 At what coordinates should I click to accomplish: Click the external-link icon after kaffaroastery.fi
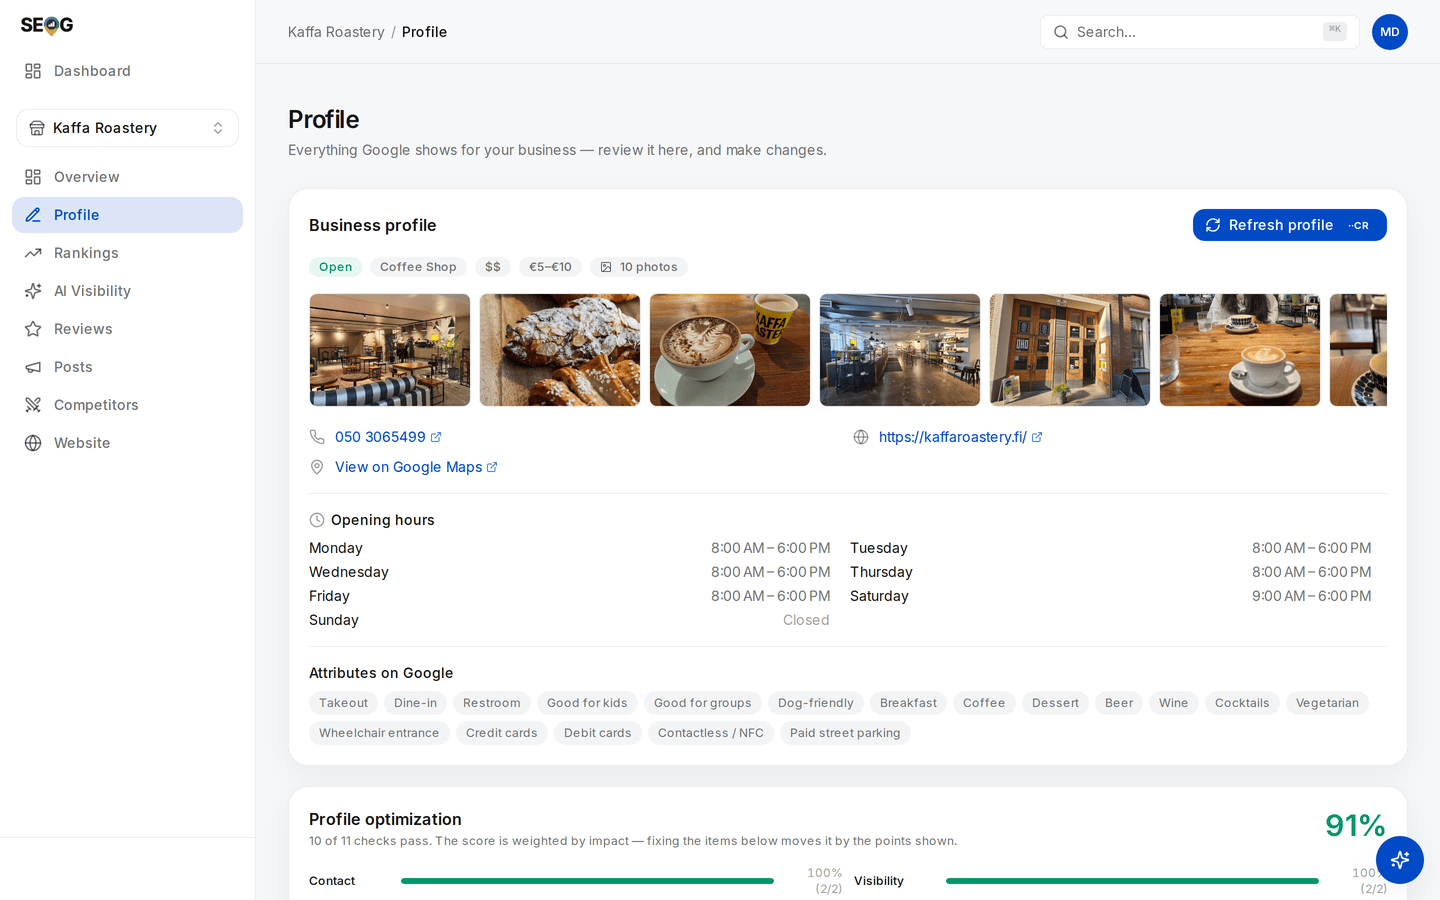1037,437
